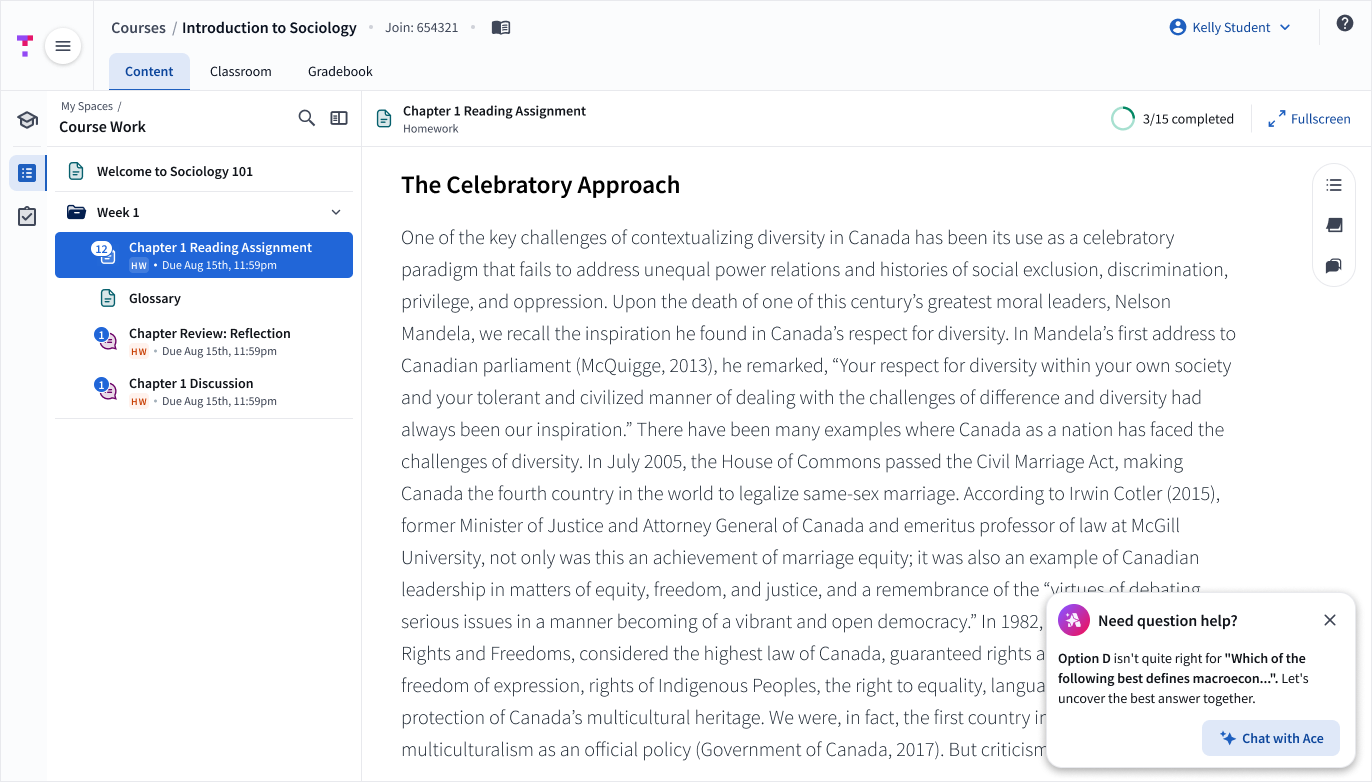Click the 3/15 completed progress indicator
The width and height of the screenshot is (1372, 782).
[1173, 119]
